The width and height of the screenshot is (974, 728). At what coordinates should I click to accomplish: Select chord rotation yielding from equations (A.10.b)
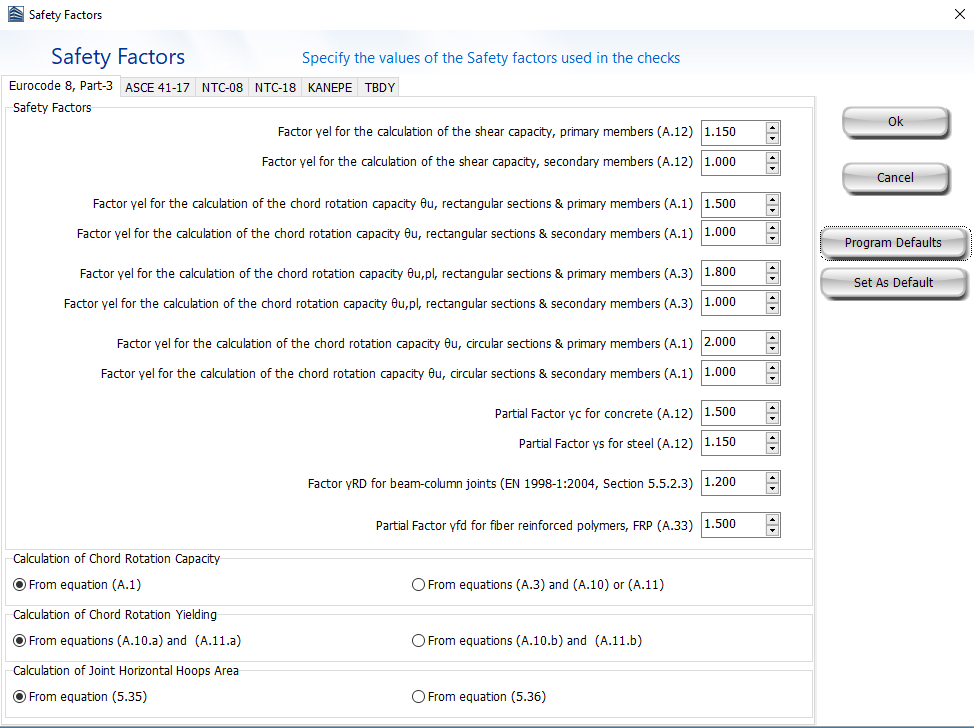417,640
